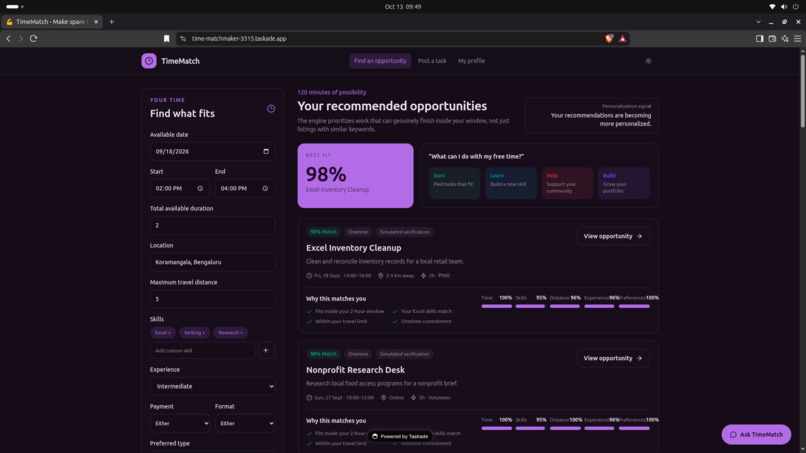The image size is (806, 453).
Task: Click the Excel Inventory Cleanup title
Action: pyautogui.click(x=354, y=248)
